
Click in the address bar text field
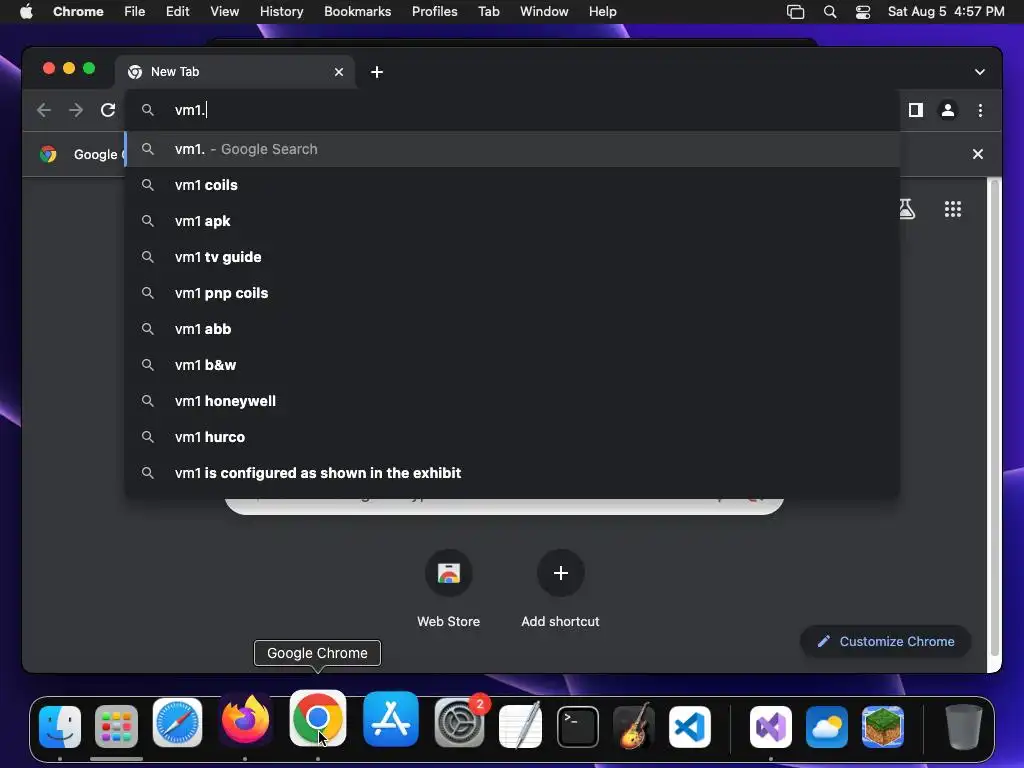513,110
